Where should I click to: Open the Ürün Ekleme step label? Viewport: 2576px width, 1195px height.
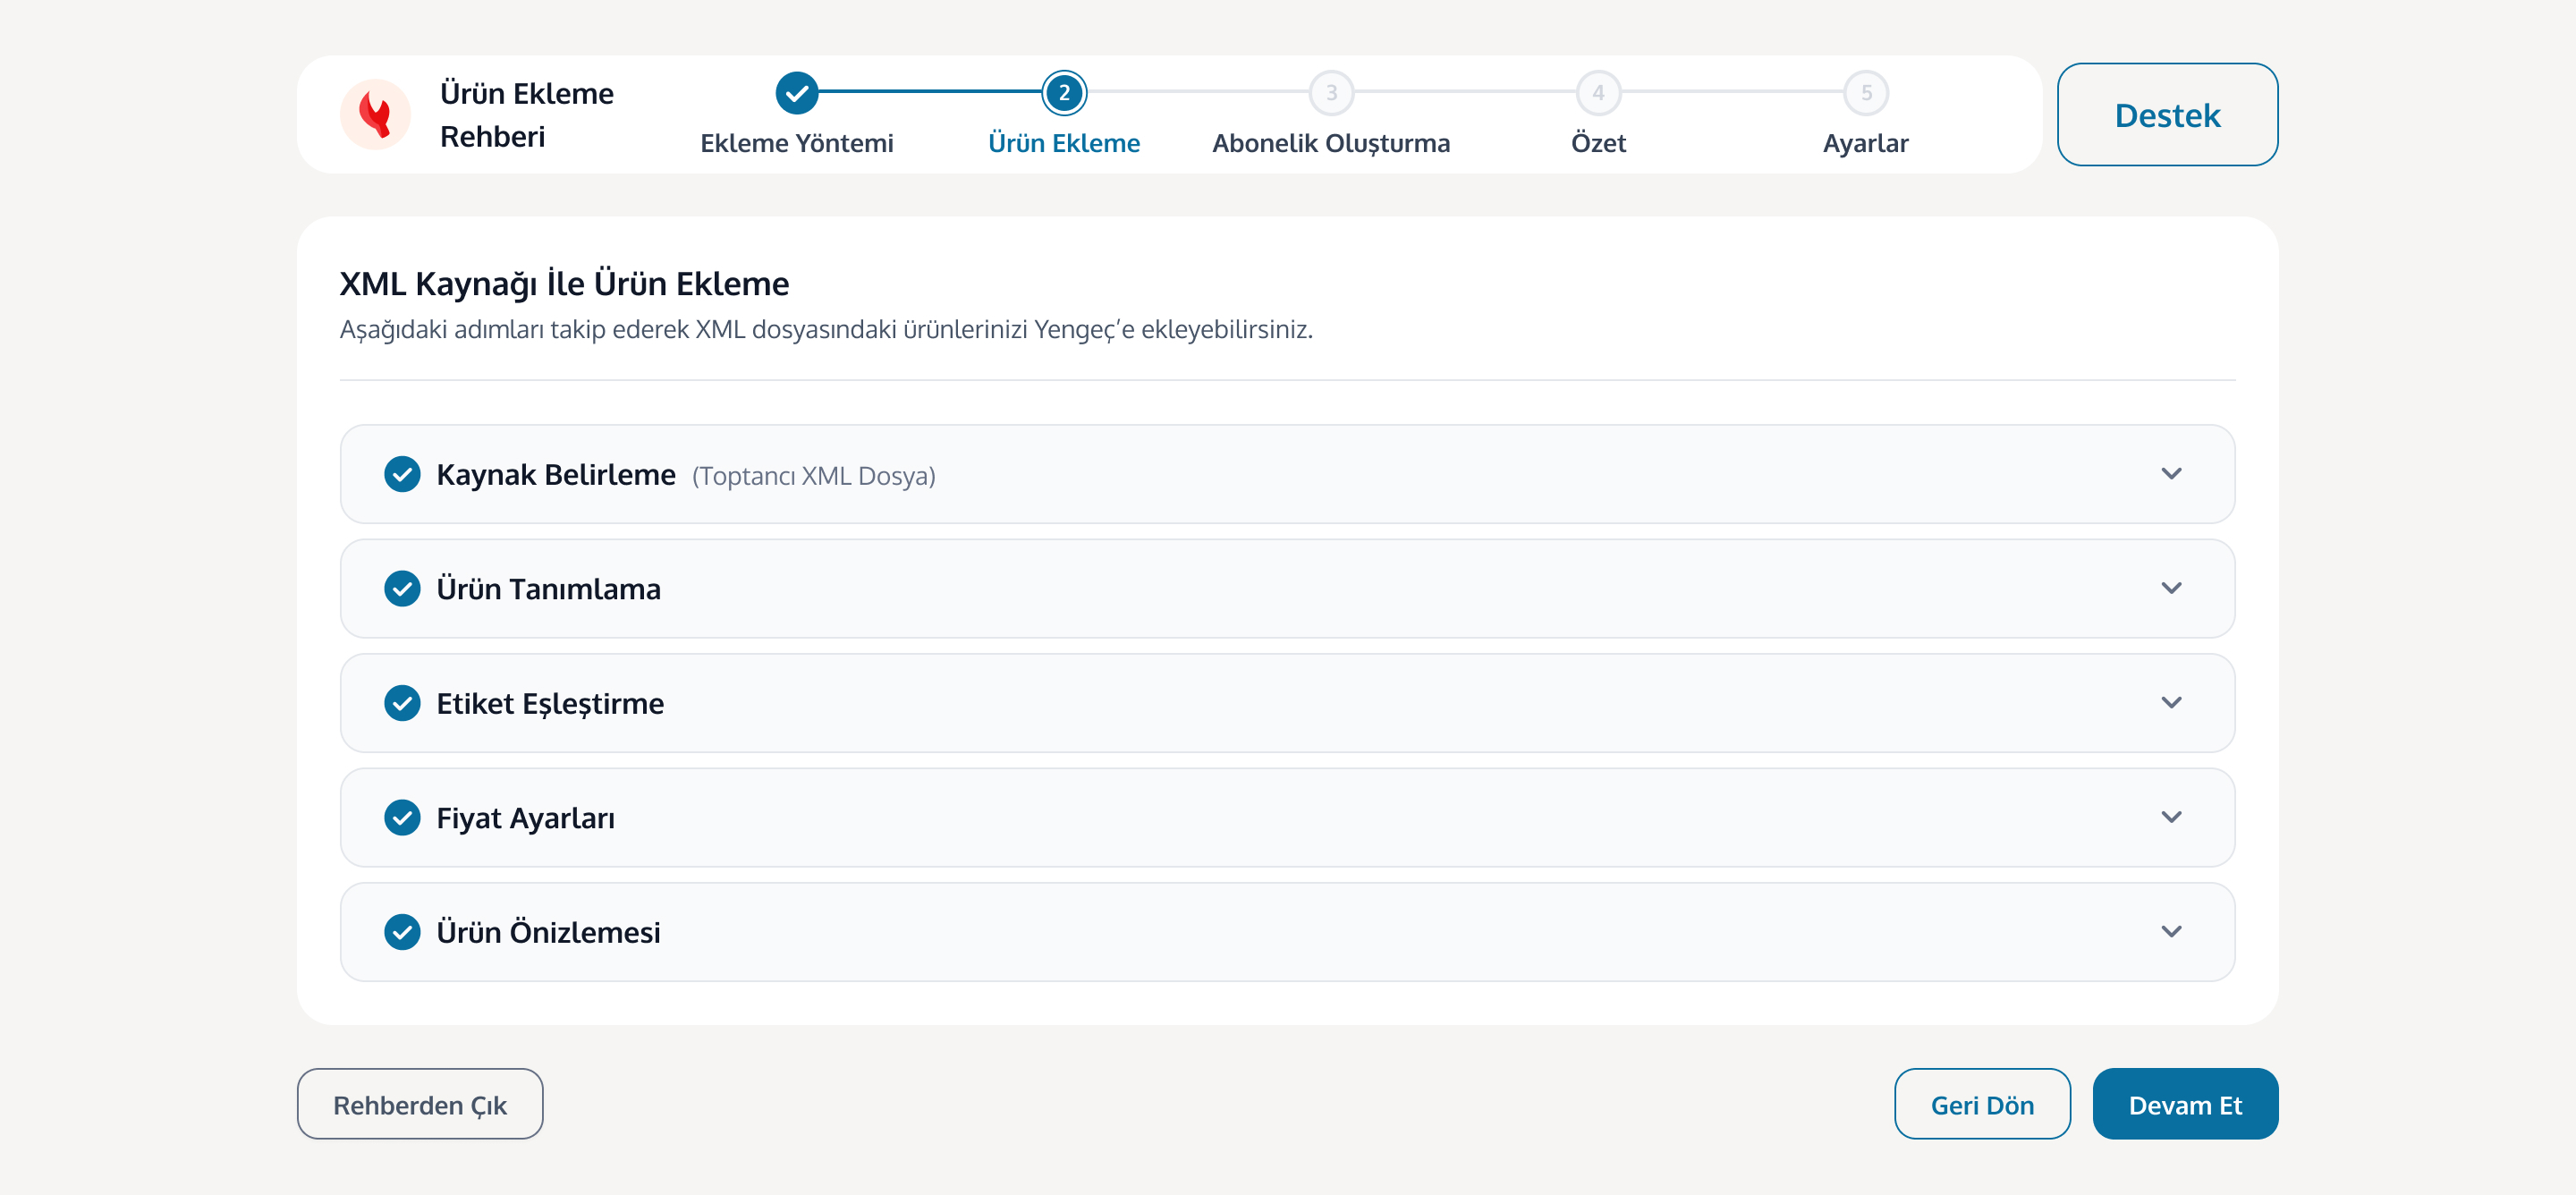[1064, 143]
